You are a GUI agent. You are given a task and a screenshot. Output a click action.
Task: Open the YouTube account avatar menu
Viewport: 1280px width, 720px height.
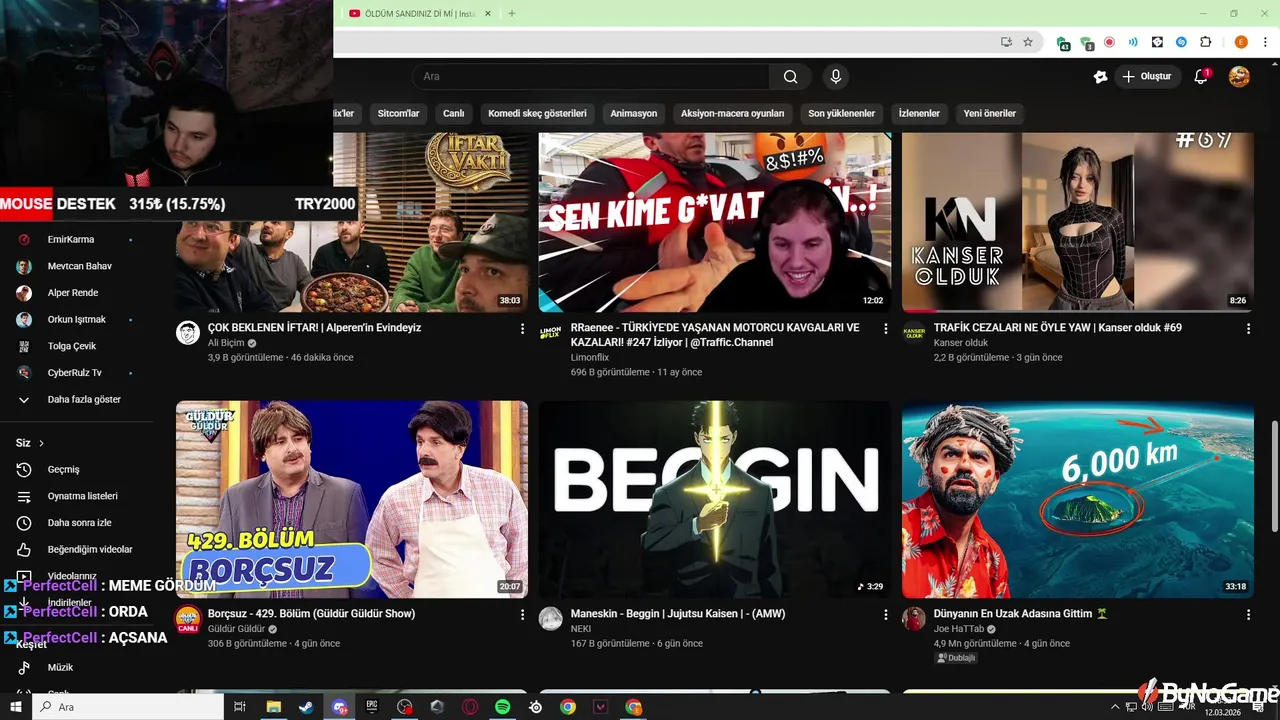[1239, 77]
